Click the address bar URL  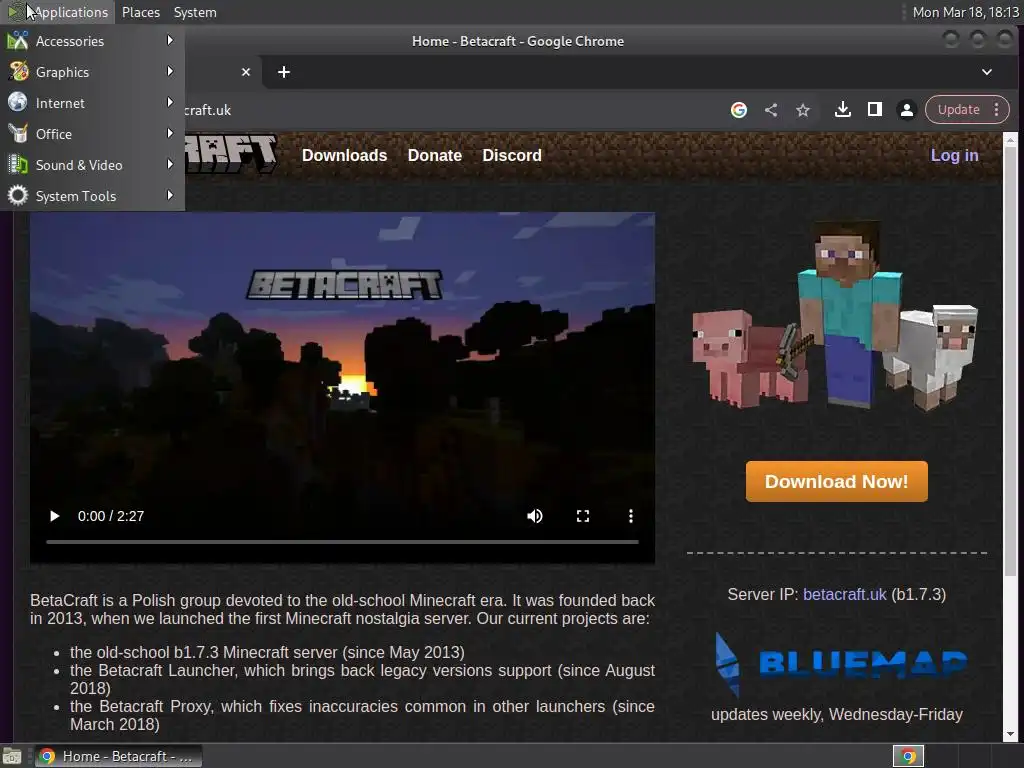(208, 110)
